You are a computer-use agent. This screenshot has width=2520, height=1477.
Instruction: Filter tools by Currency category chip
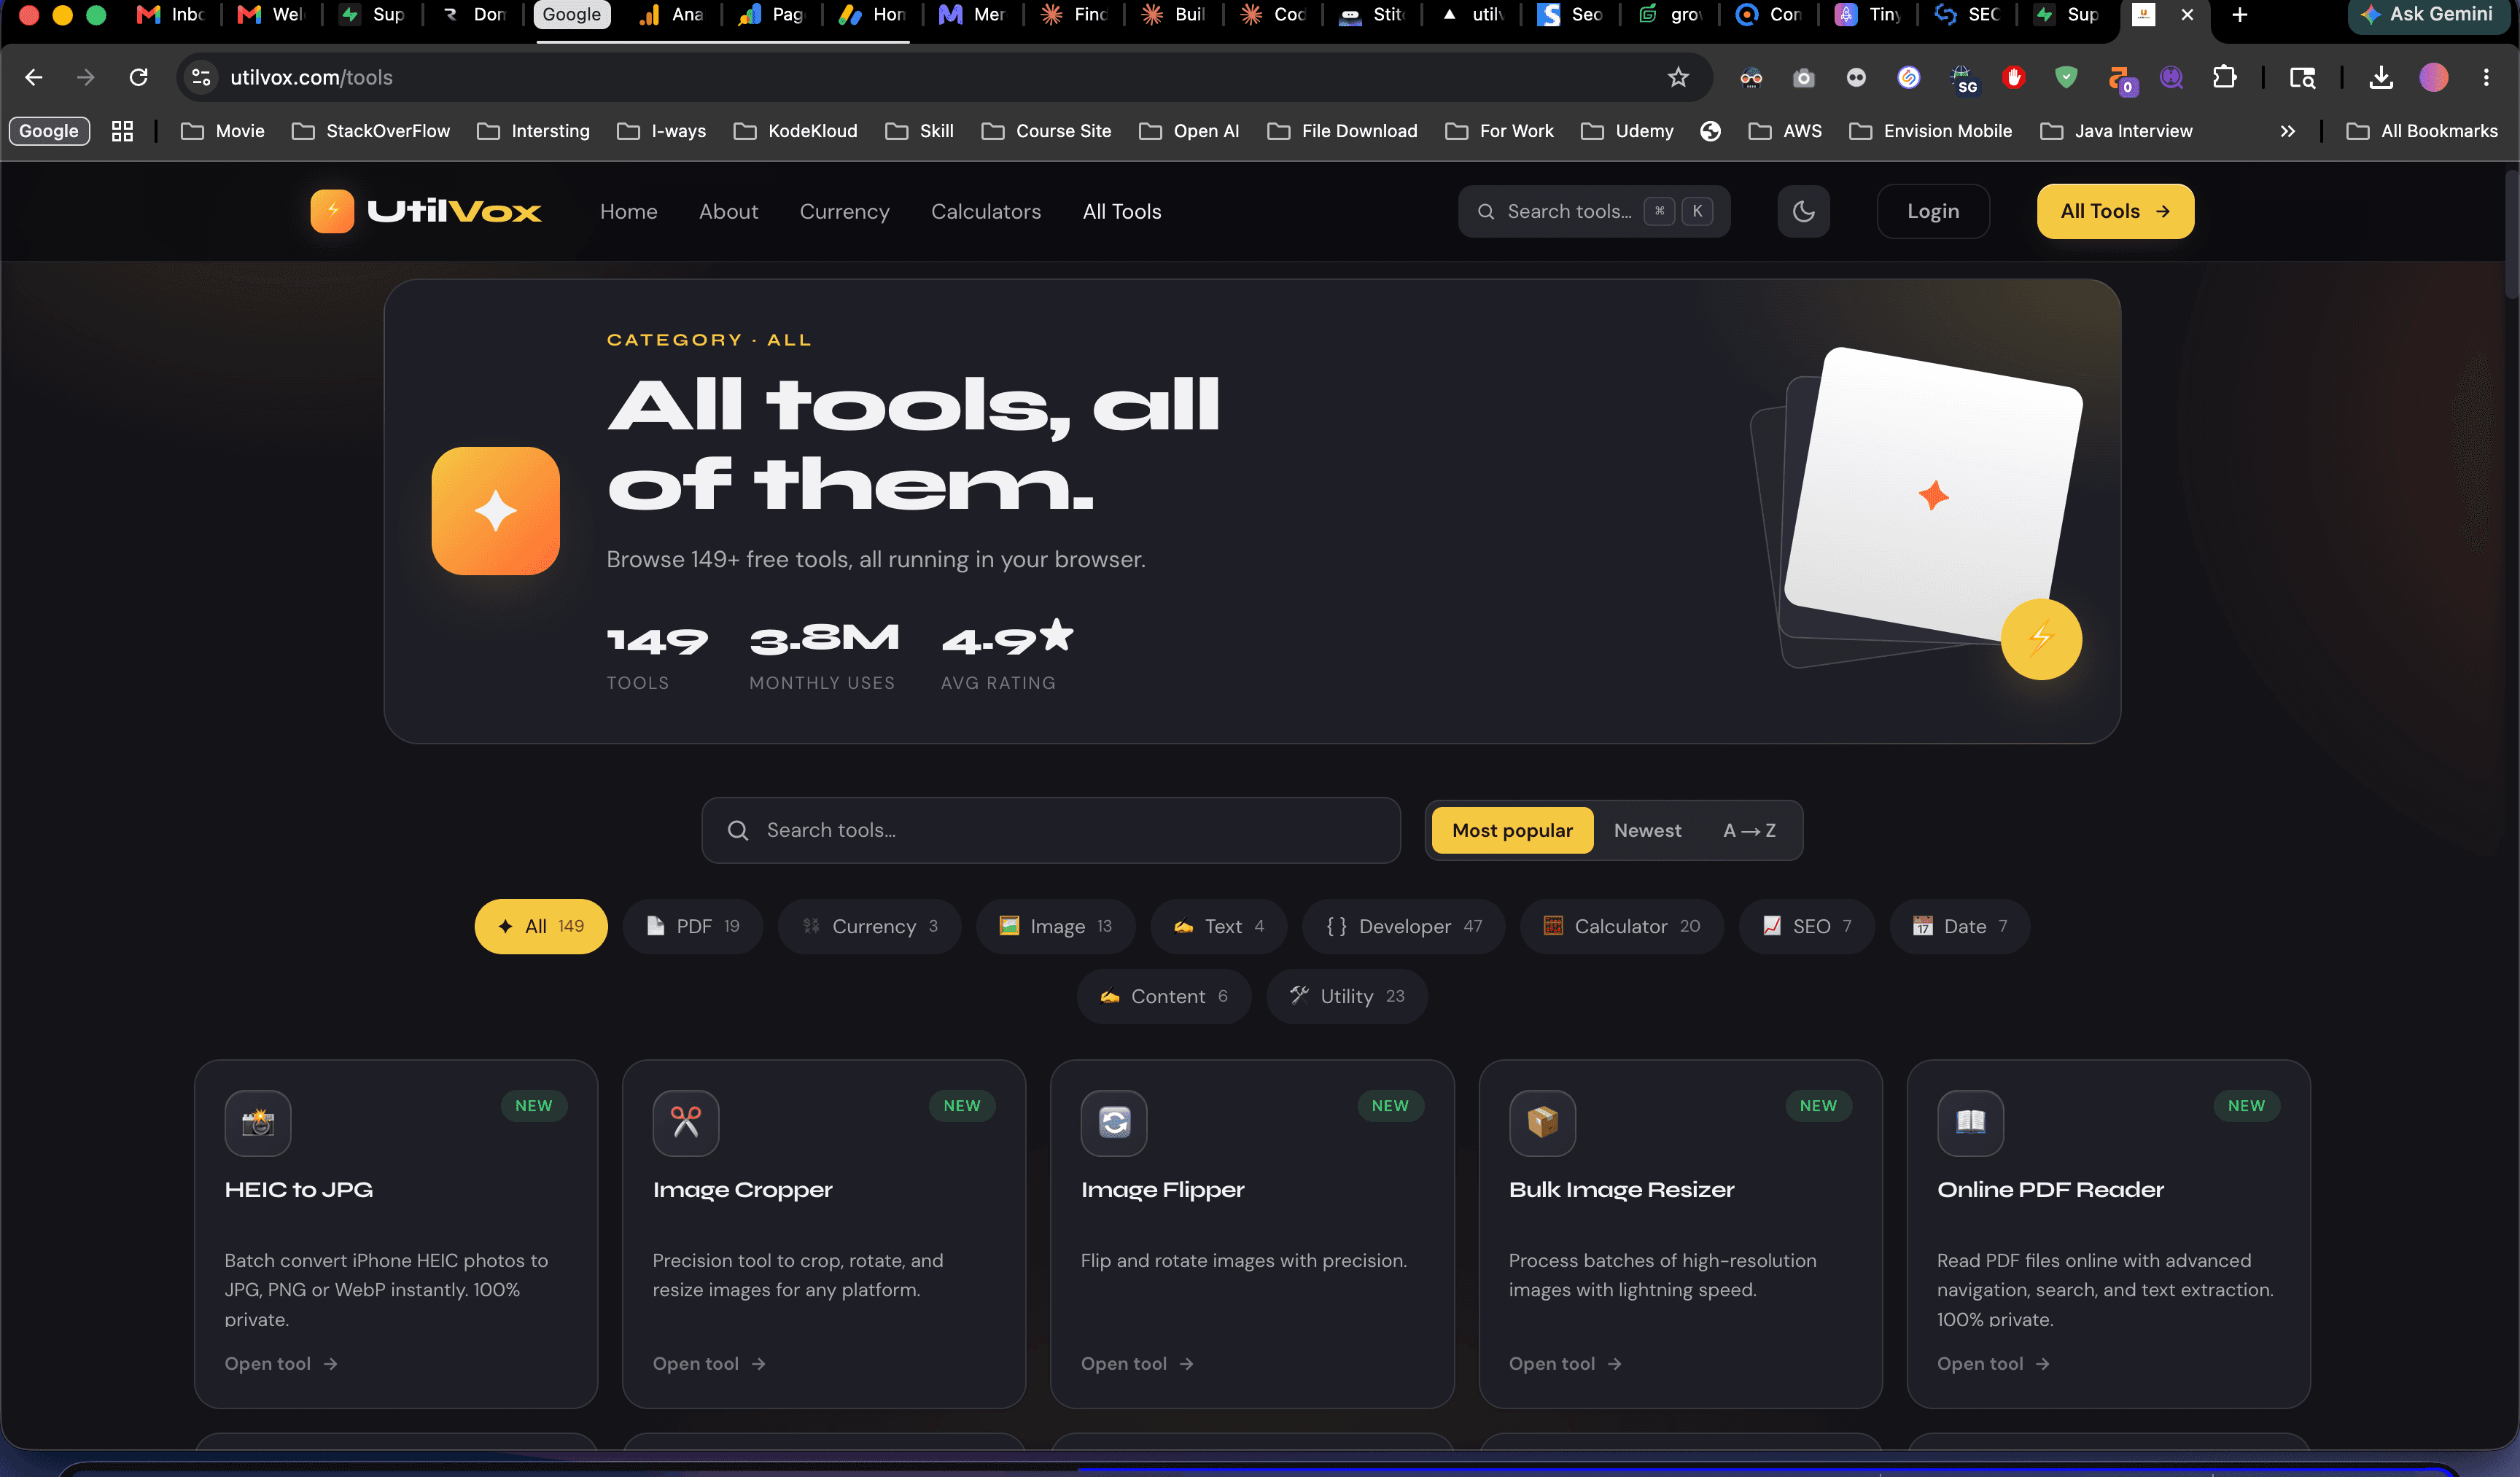tap(870, 926)
